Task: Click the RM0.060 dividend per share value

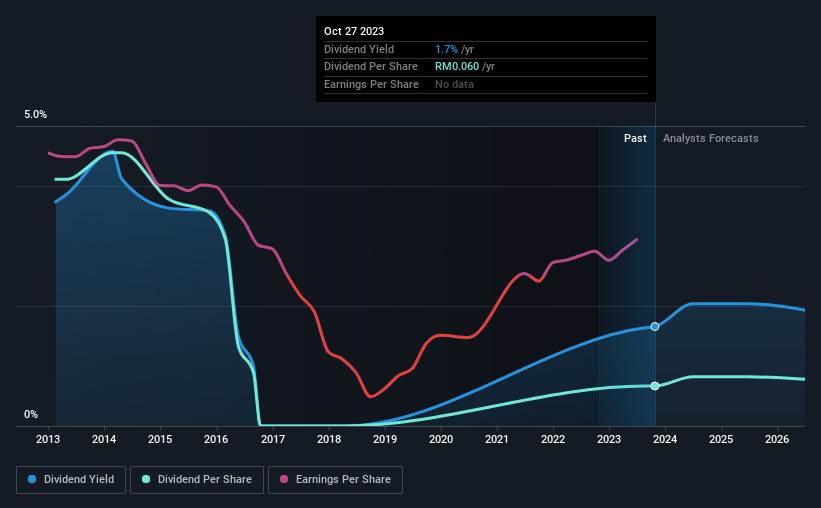Action: coord(457,67)
